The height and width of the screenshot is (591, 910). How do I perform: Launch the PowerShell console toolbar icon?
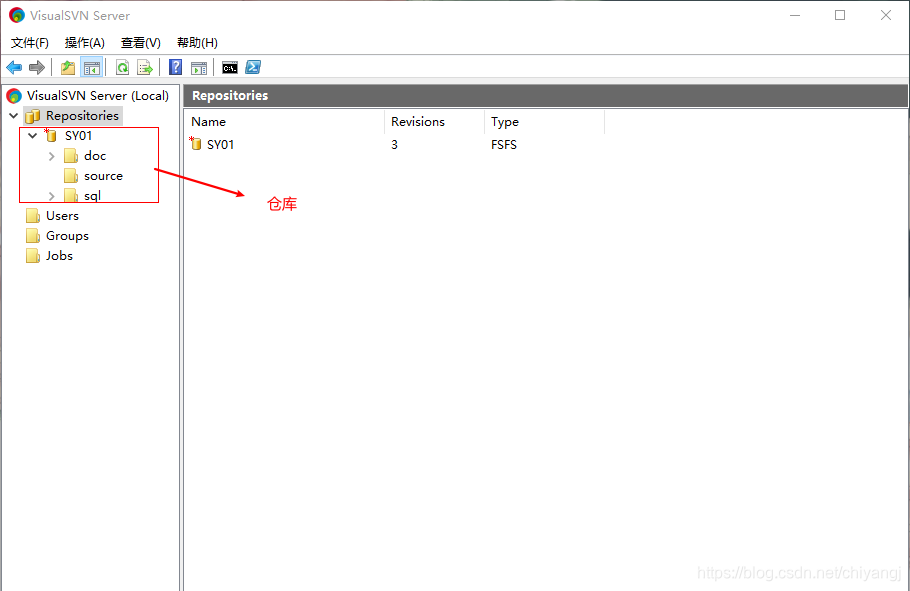(253, 67)
